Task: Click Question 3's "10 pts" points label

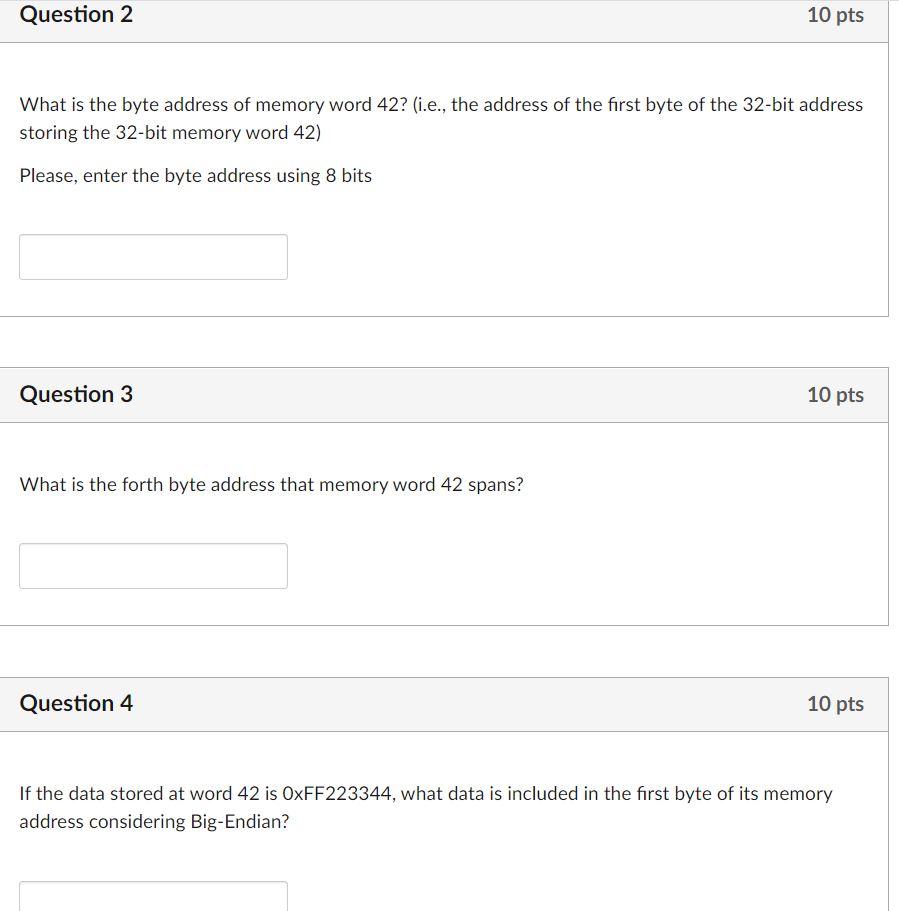Action: (x=835, y=394)
